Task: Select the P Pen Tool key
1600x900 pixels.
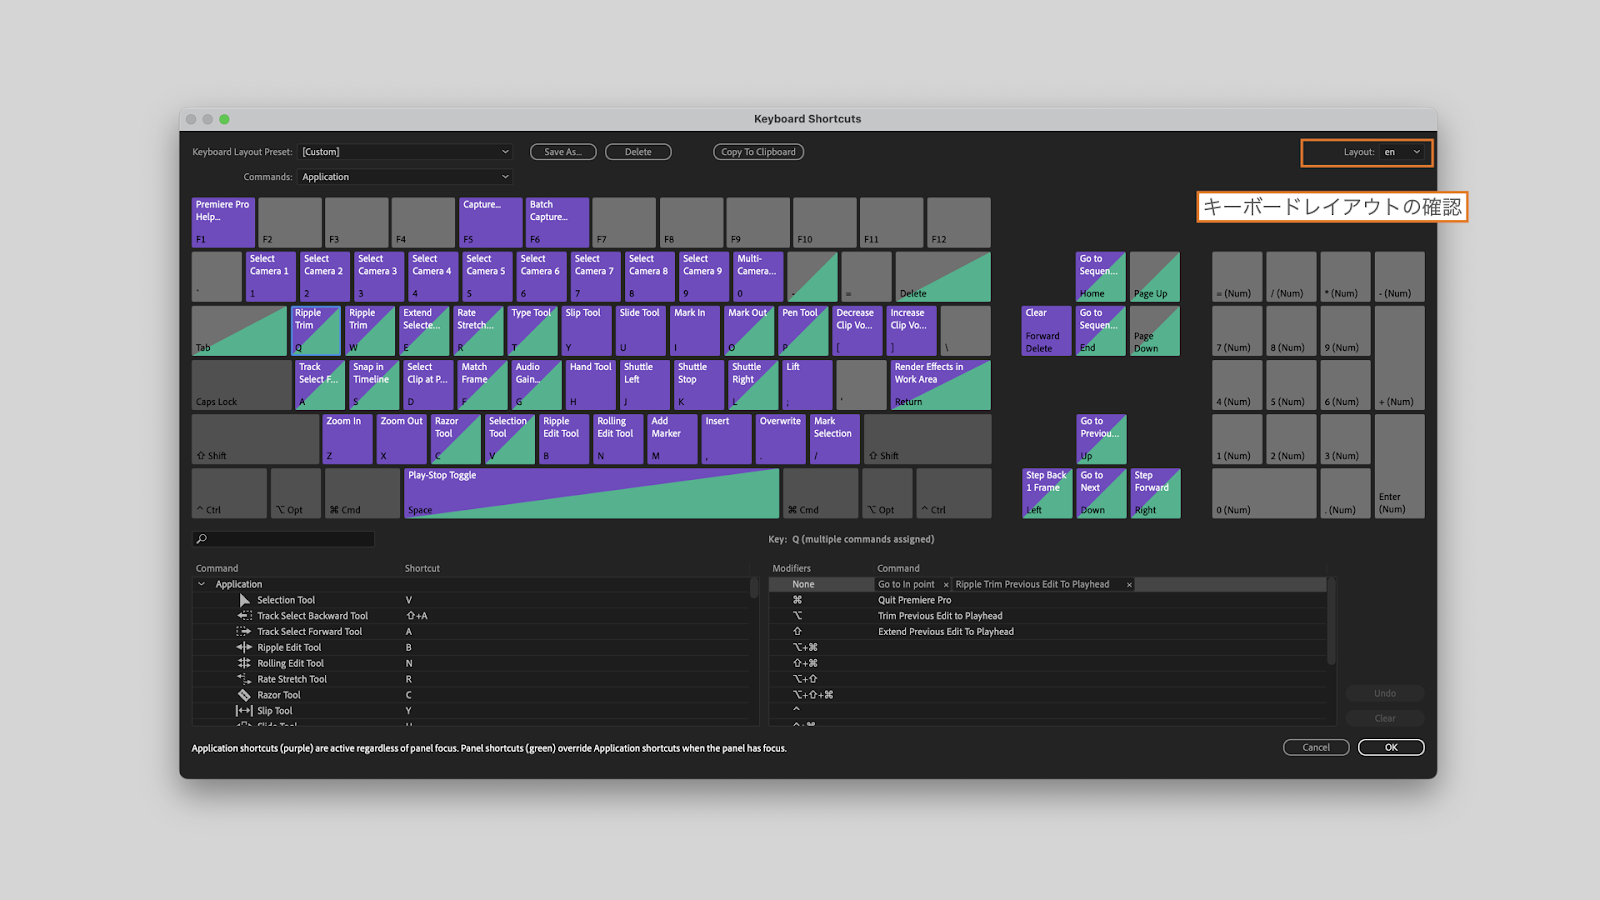Action: [803, 331]
